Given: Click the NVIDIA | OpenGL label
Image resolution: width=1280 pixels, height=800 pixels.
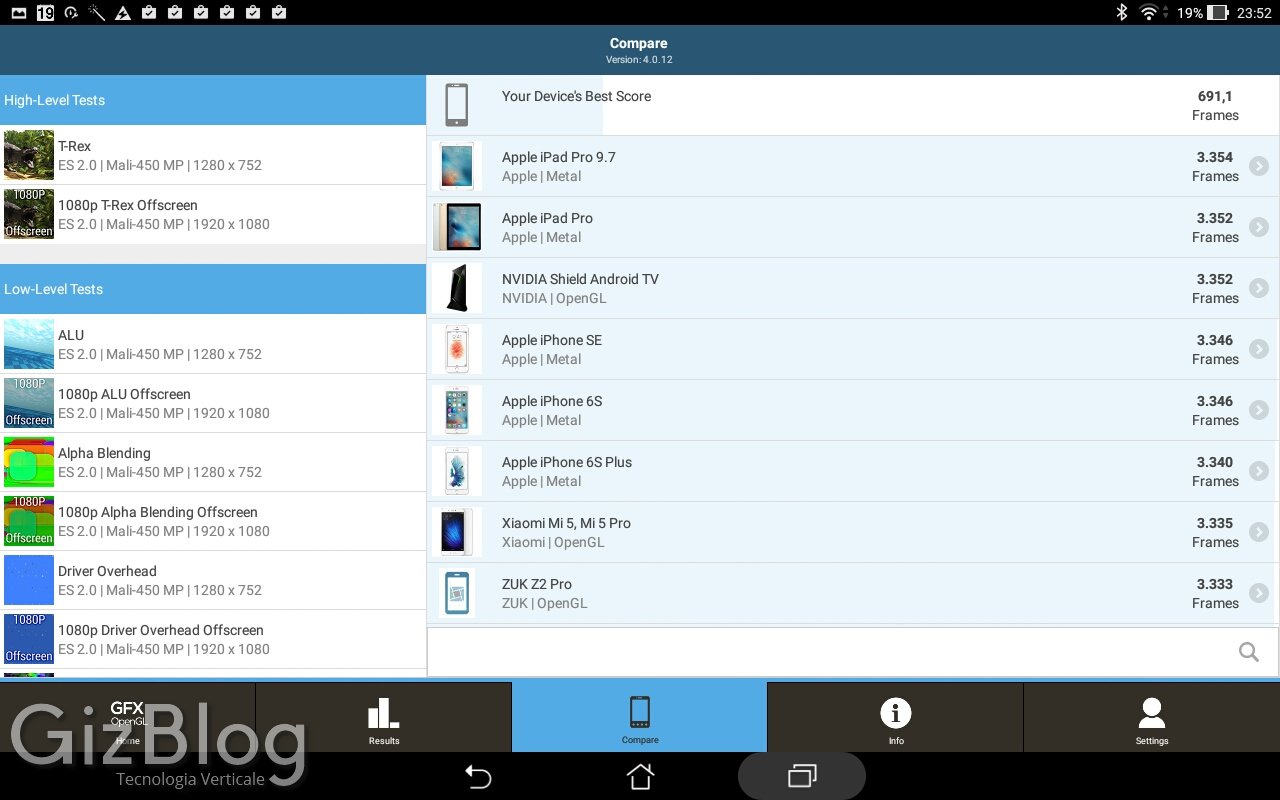Looking at the screenshot, I should (x=554, y=298).
